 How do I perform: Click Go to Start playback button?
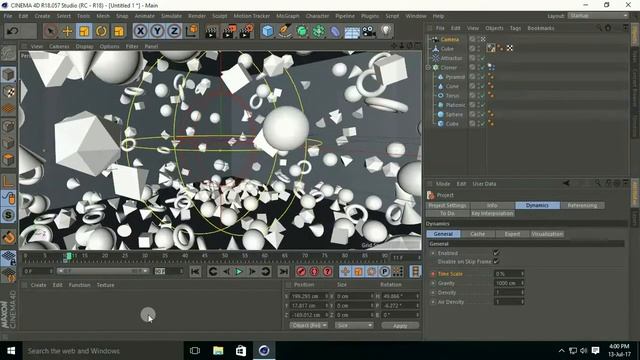[x=196, y=271]
